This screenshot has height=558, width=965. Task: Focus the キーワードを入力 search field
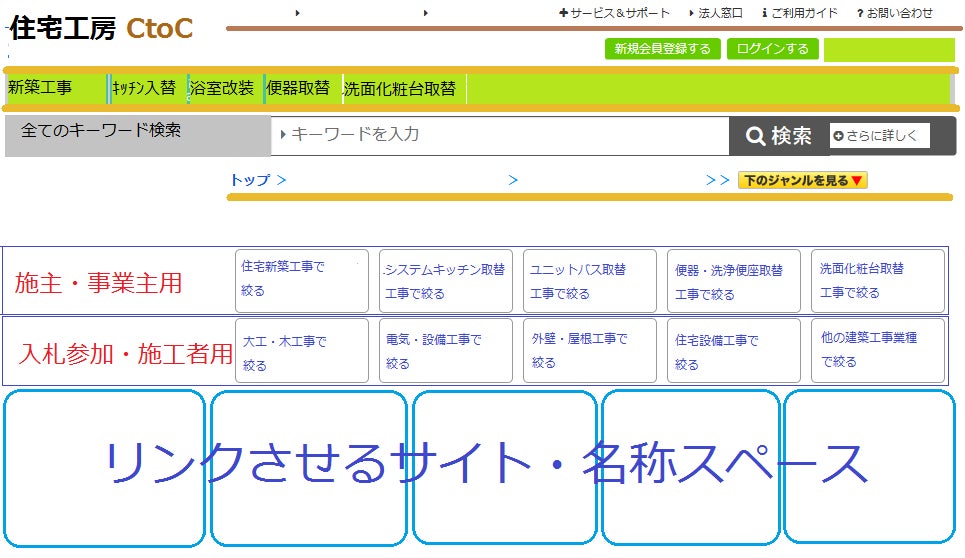pos(500,135)
